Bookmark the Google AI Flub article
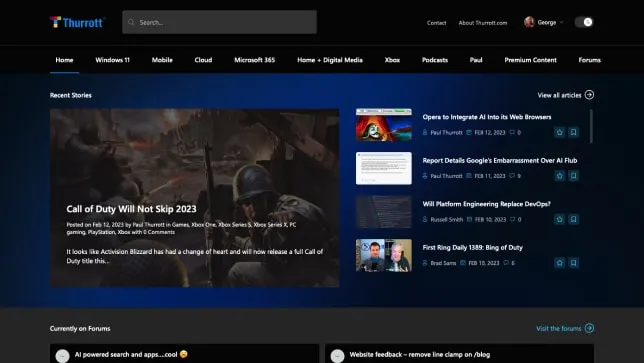Image resolution: width=644 pixels, height=363 pixels. (574, 176)
